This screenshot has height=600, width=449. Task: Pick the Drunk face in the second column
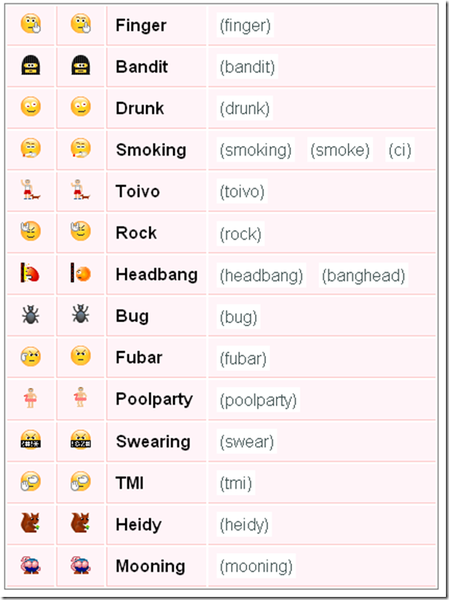click(81, 107)
